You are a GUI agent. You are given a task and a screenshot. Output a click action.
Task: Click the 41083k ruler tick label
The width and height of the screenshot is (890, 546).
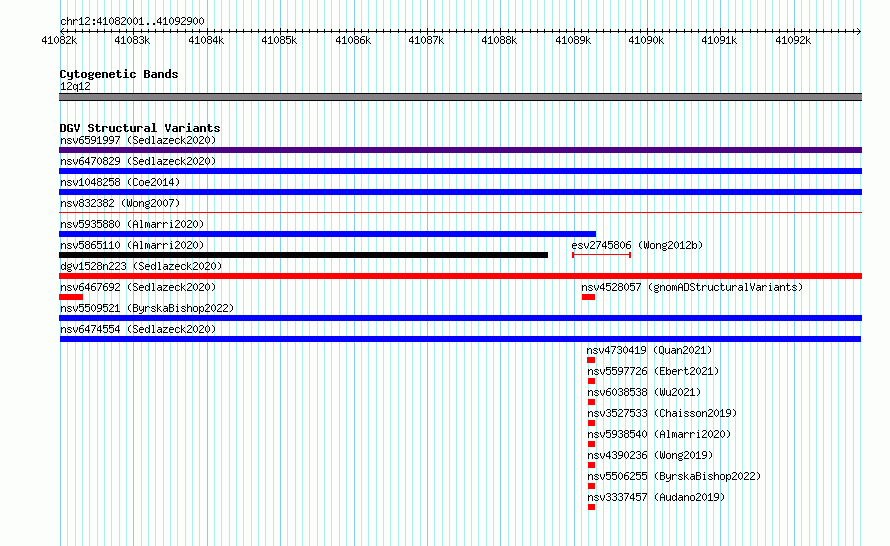tap(132, 40)
